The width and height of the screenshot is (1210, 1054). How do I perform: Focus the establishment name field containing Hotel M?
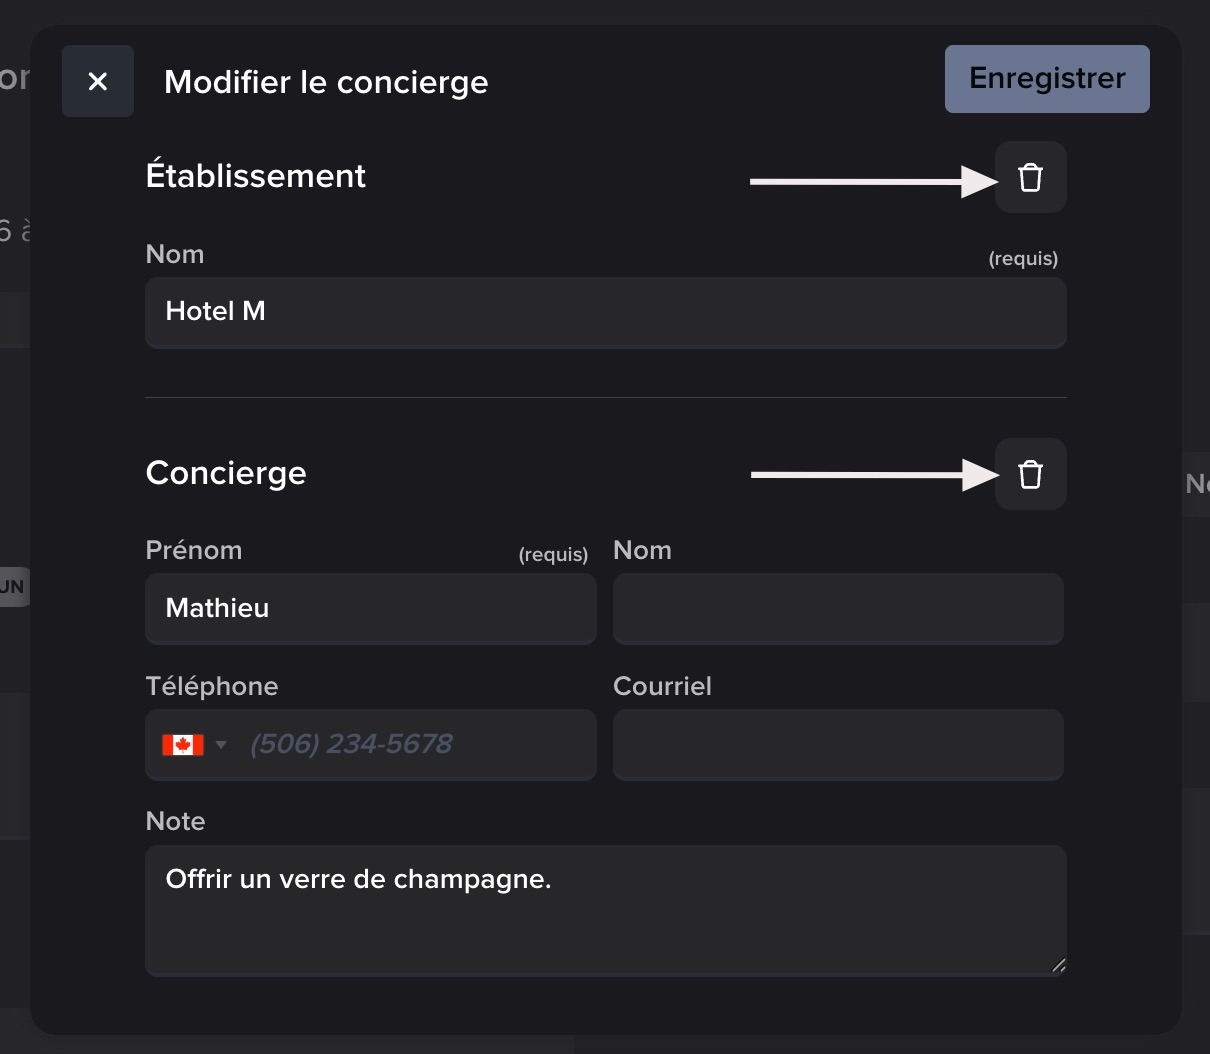tap(605, 312)
